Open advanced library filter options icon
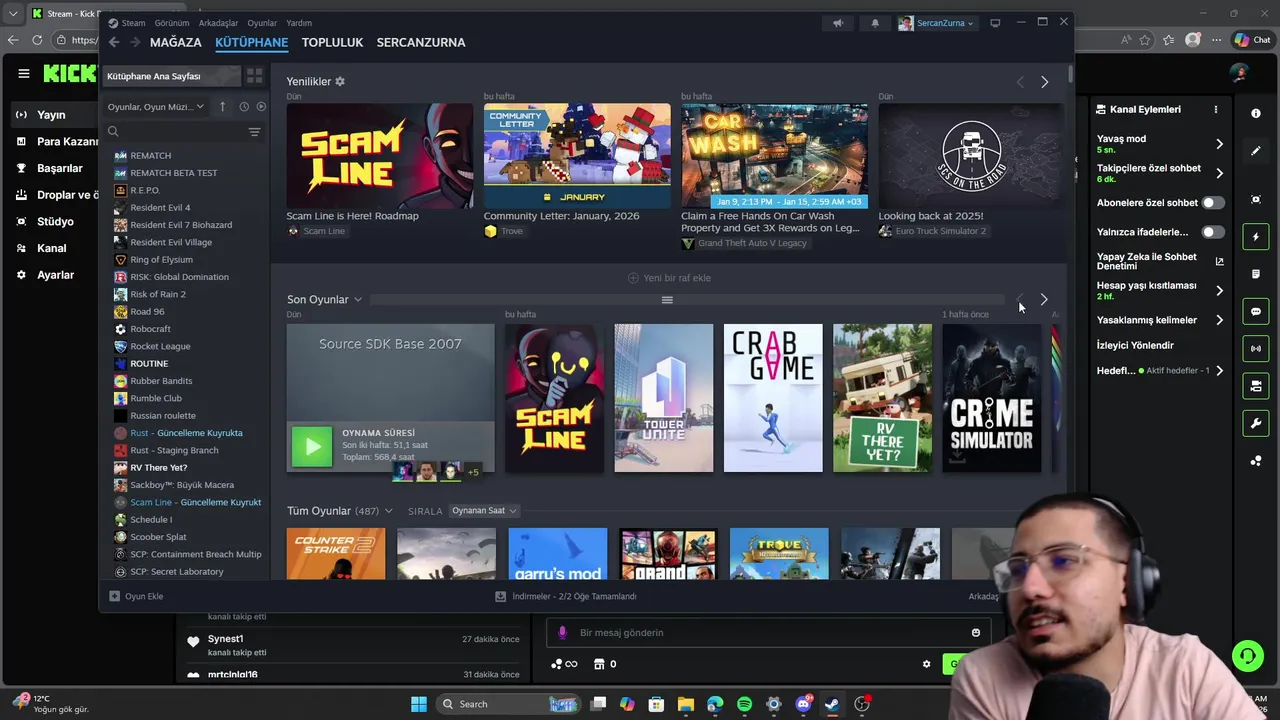 pos(254,131)
